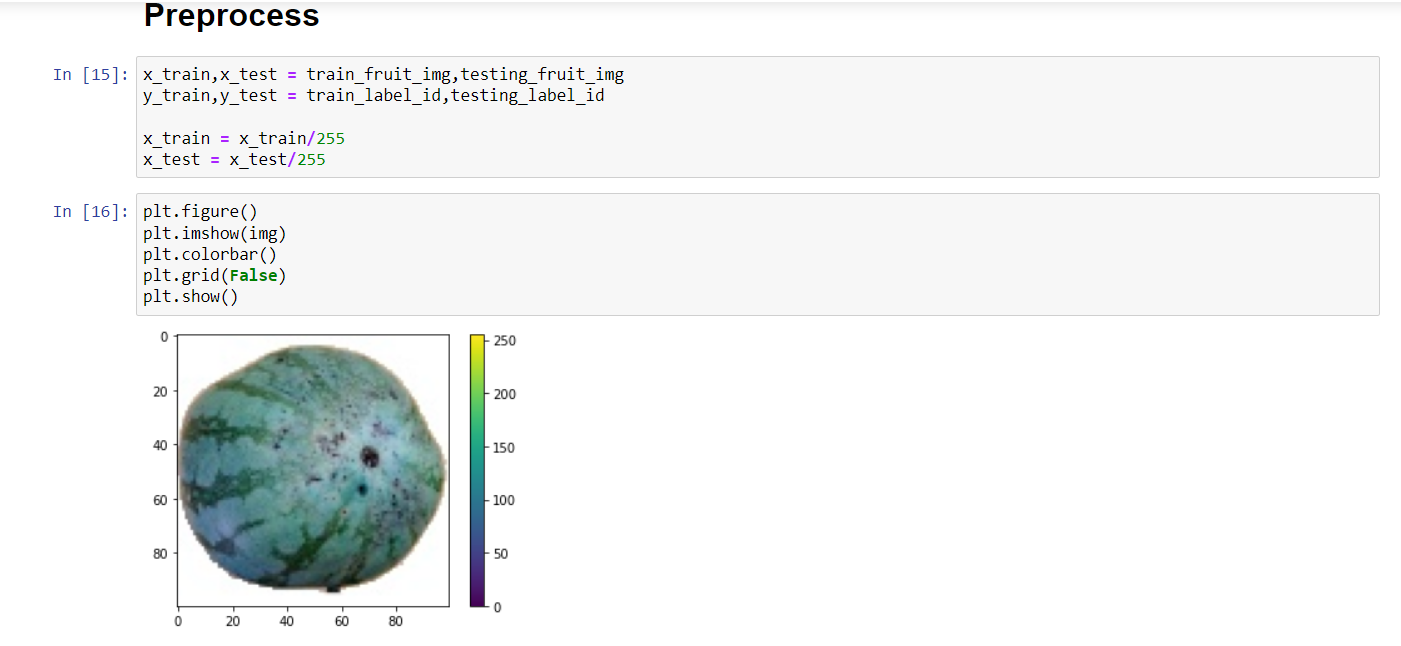1401x646 pixels.
Task: Select the In [15] cell prompt
Action: coord(91,74)
